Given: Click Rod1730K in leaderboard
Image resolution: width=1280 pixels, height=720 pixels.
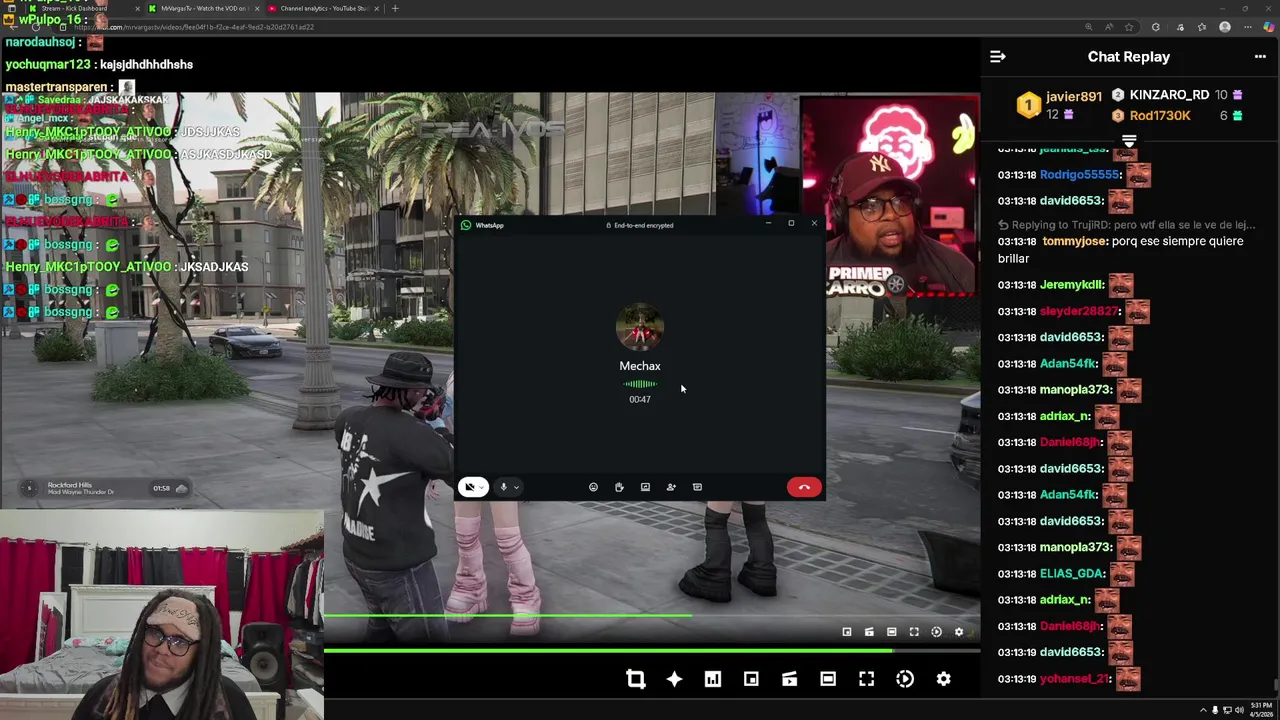Looking at the screenshot, I should point(1160,115).
